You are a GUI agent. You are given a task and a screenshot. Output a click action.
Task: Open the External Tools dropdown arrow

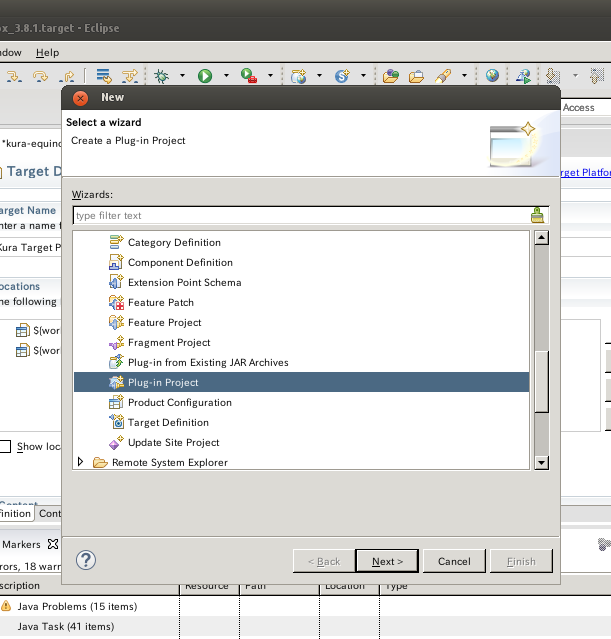click(270, 75)
